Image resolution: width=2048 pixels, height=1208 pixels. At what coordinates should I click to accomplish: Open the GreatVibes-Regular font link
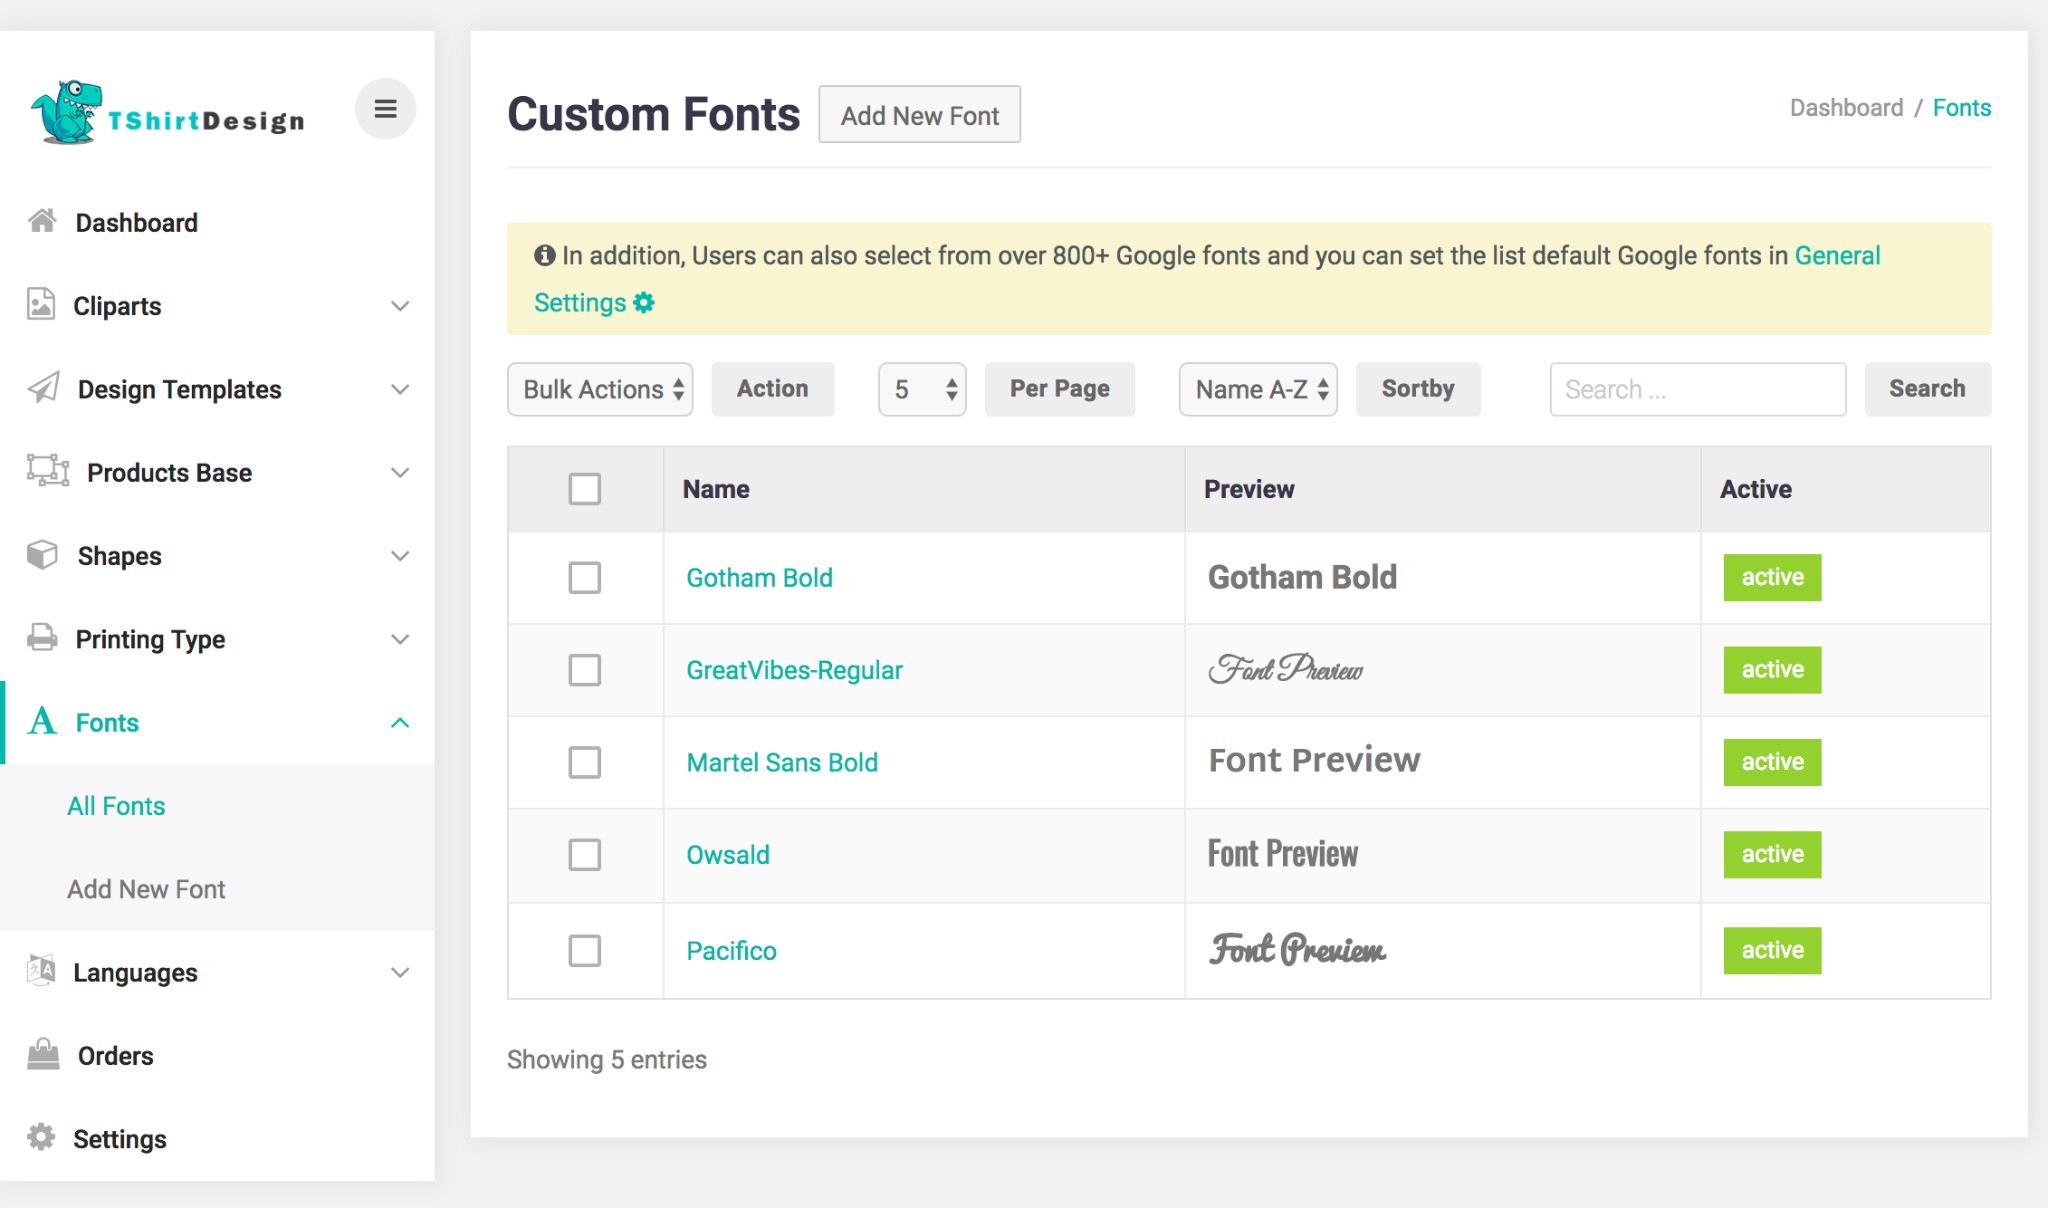pyautogui.click(x=794, y=670)
